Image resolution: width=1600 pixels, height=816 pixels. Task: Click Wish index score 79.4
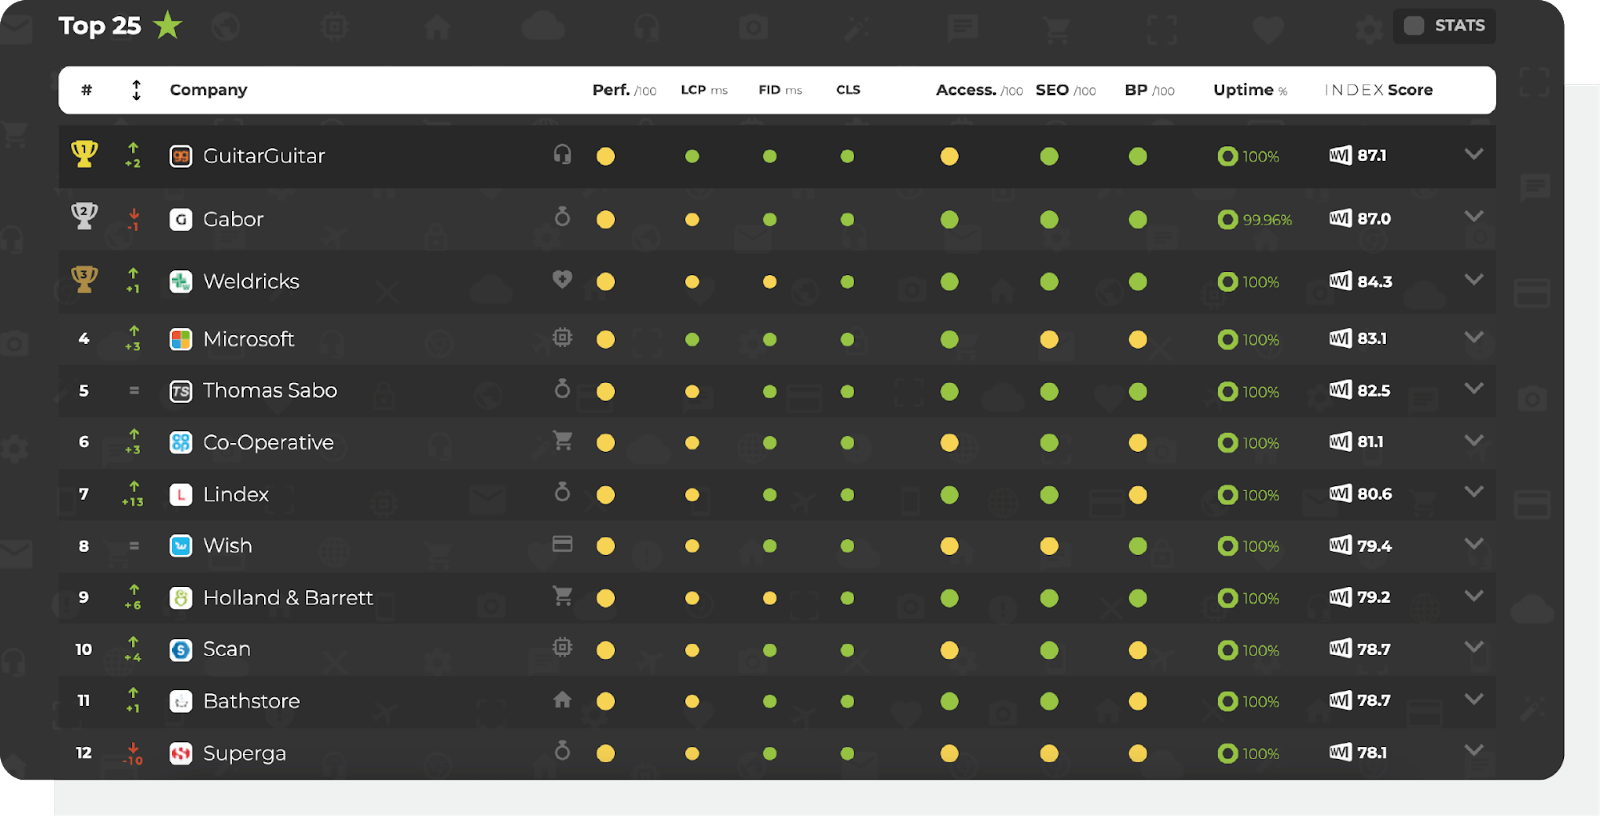(x=1375, y=546)
